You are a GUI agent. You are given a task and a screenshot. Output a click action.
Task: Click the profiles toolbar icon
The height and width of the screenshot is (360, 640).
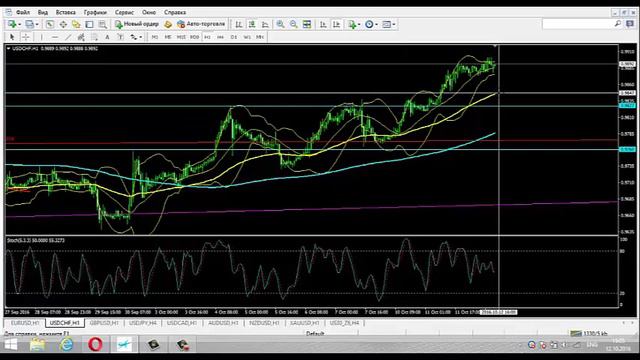tap(29, 24)
